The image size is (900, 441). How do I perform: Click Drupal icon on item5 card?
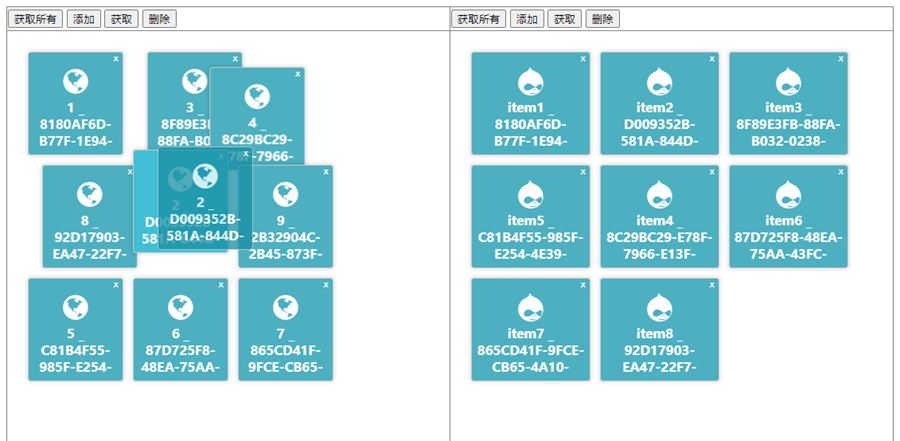click(531, 195)
